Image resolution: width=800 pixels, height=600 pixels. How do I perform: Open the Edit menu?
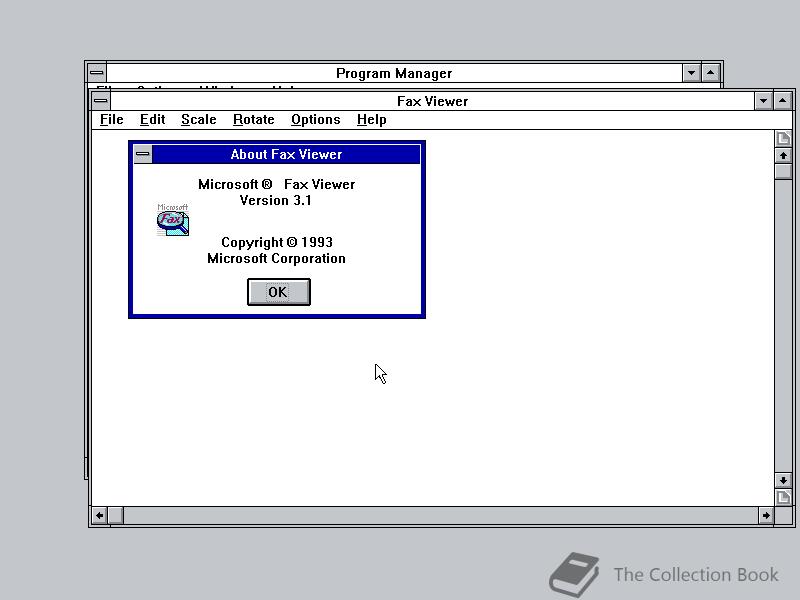(153, 119)
